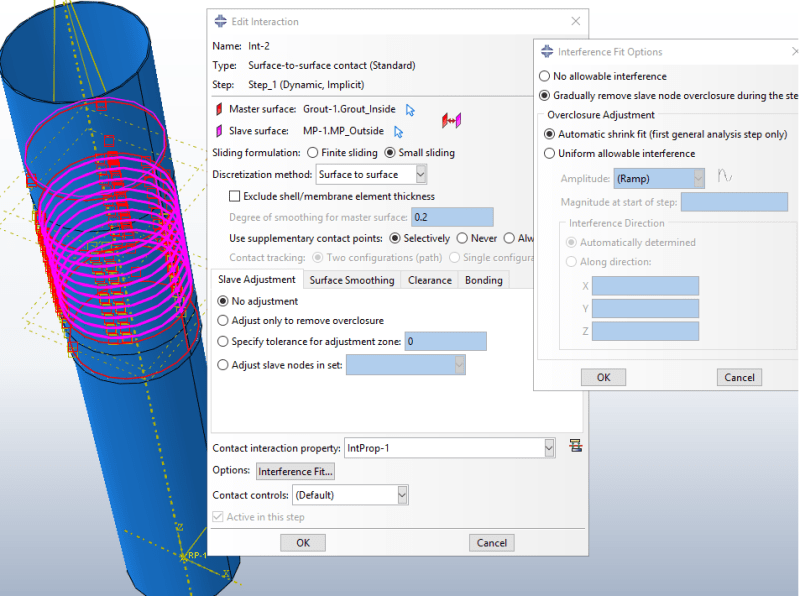800x596 pixels.
Task: Click the magenta slave surface icon
Action: click(x=219, y=131)
